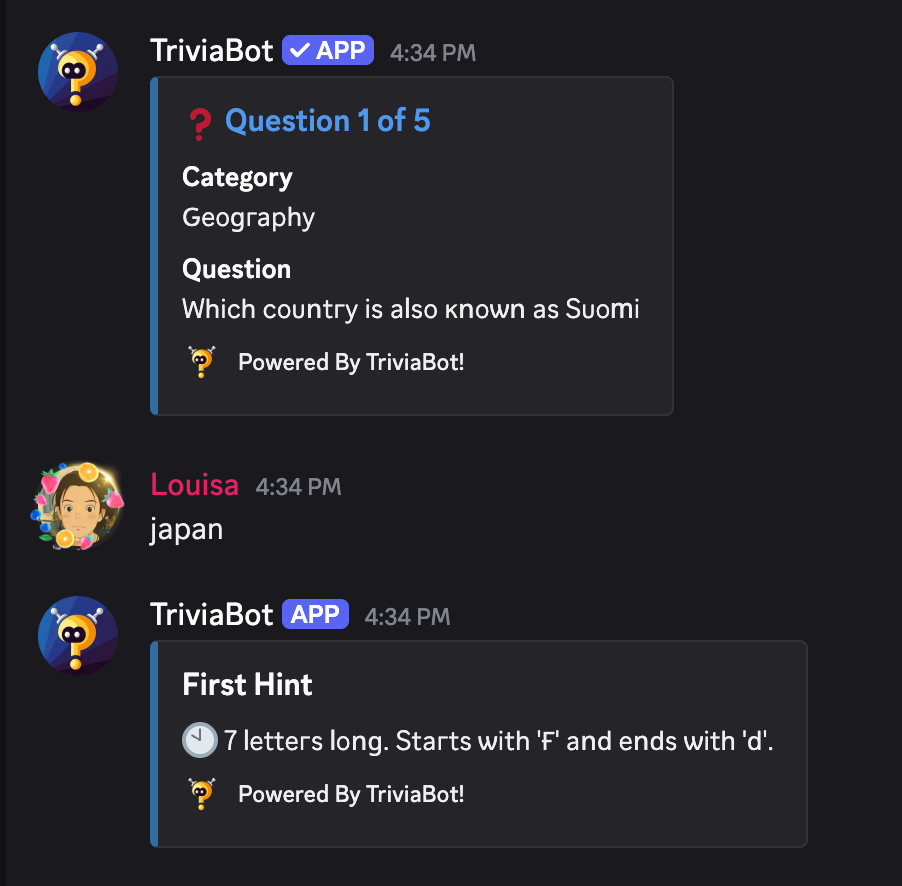Click the "Which country is also known as Suomi" text
The width and height of the screenshot is (902, 886).
410,309
